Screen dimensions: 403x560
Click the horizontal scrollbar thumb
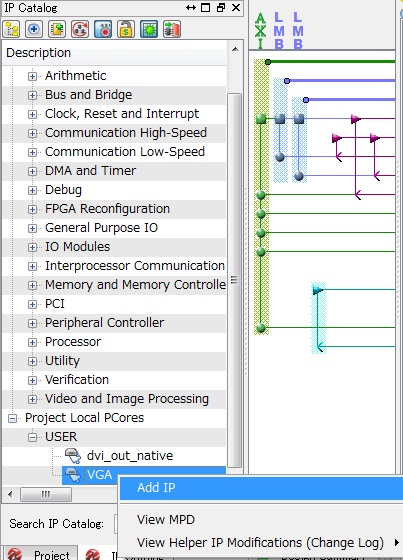(x=46, y=495)
